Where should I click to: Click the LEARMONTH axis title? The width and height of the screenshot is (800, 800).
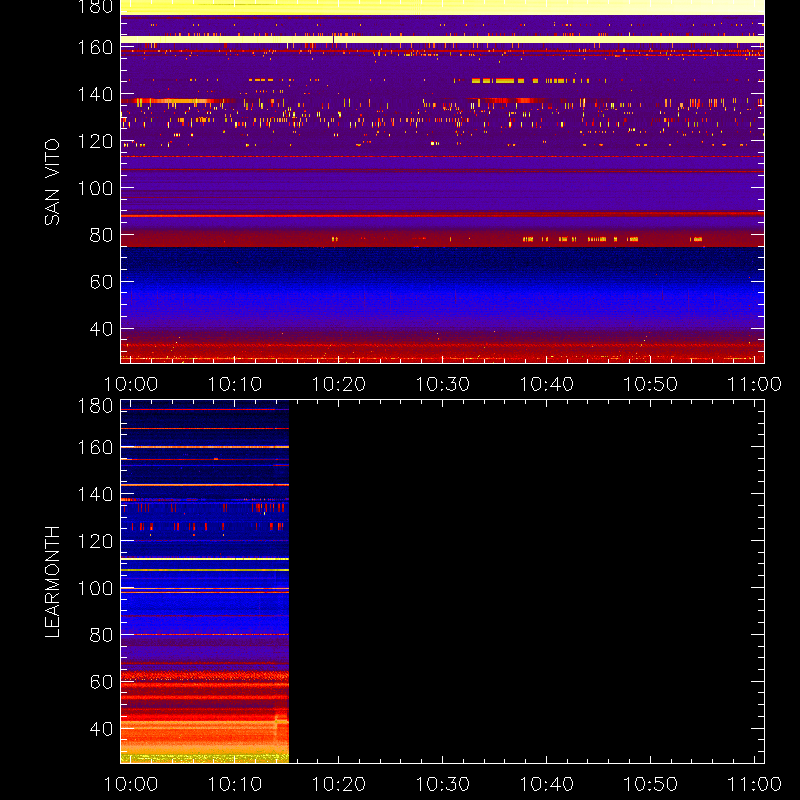(x=53, y=582)
